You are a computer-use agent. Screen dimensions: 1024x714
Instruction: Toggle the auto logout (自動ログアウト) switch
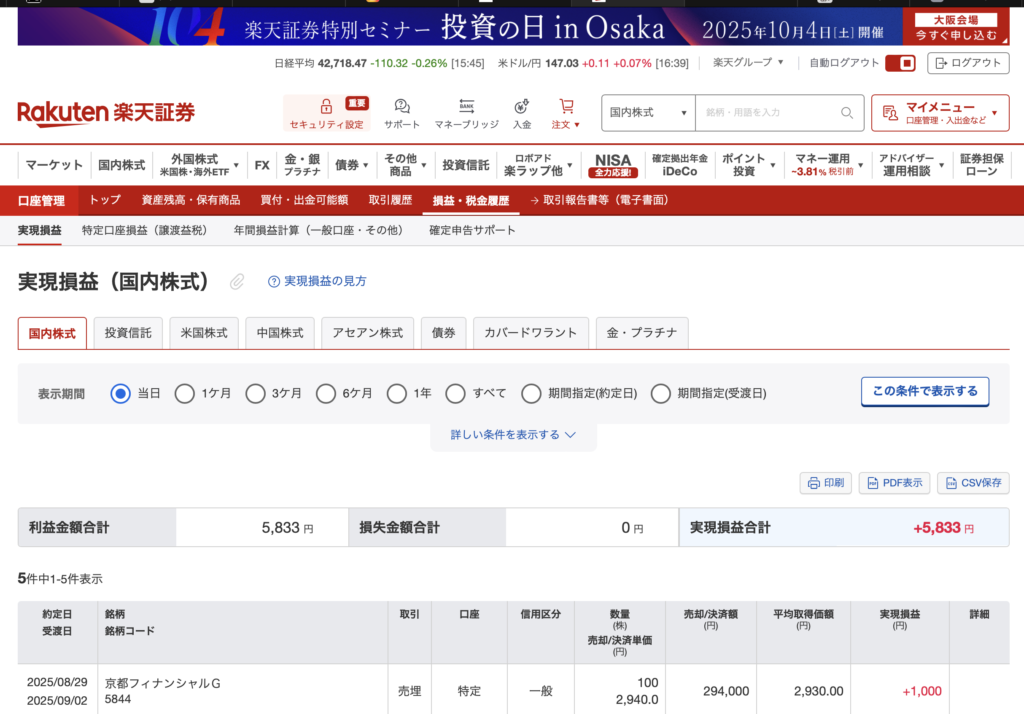point(900,63)
